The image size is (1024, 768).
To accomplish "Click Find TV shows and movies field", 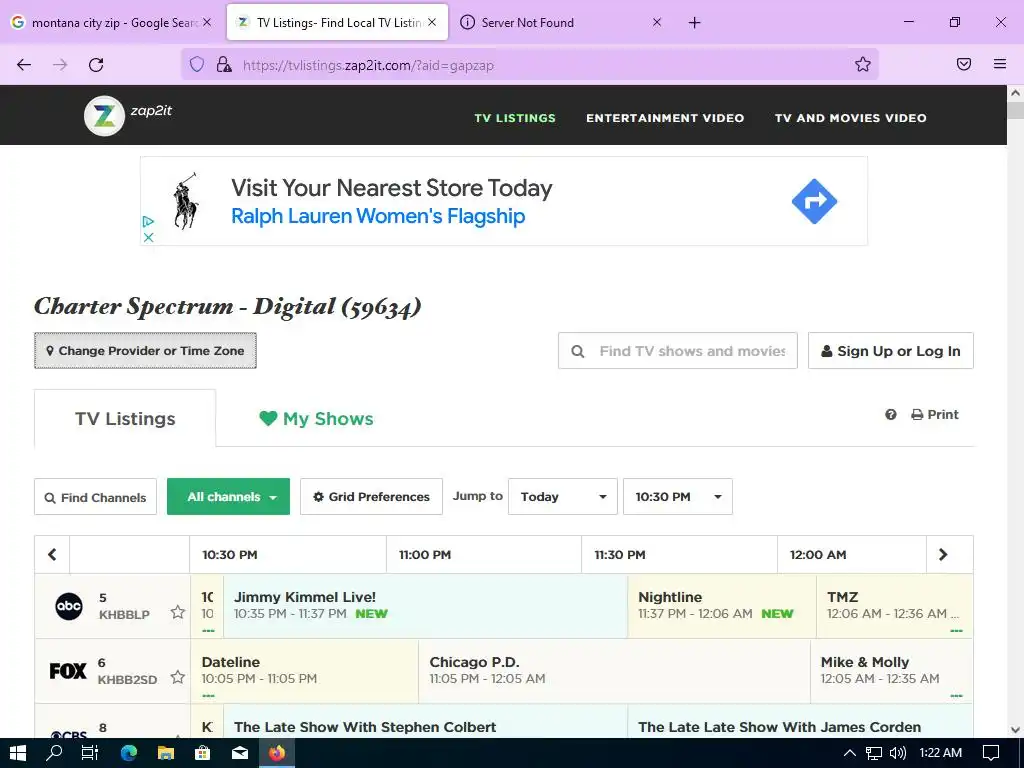I will tap(678, 351).
